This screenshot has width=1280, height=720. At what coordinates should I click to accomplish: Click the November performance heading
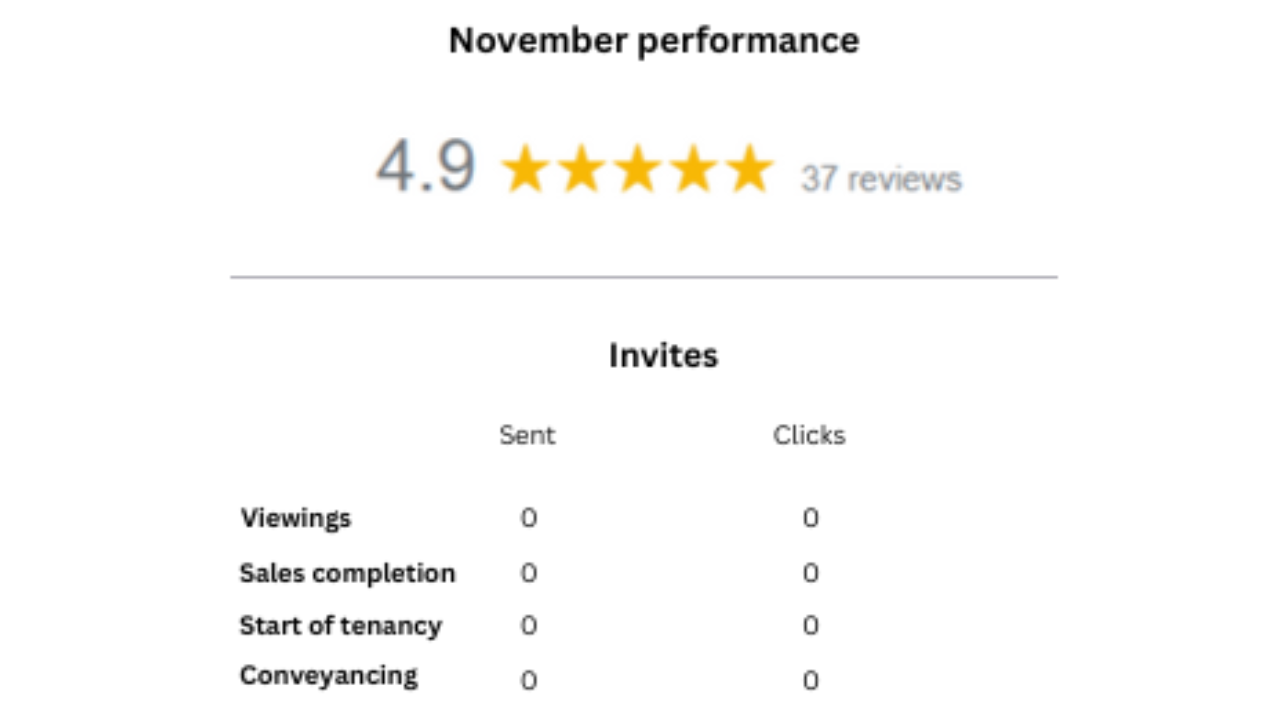click(654, 41)
